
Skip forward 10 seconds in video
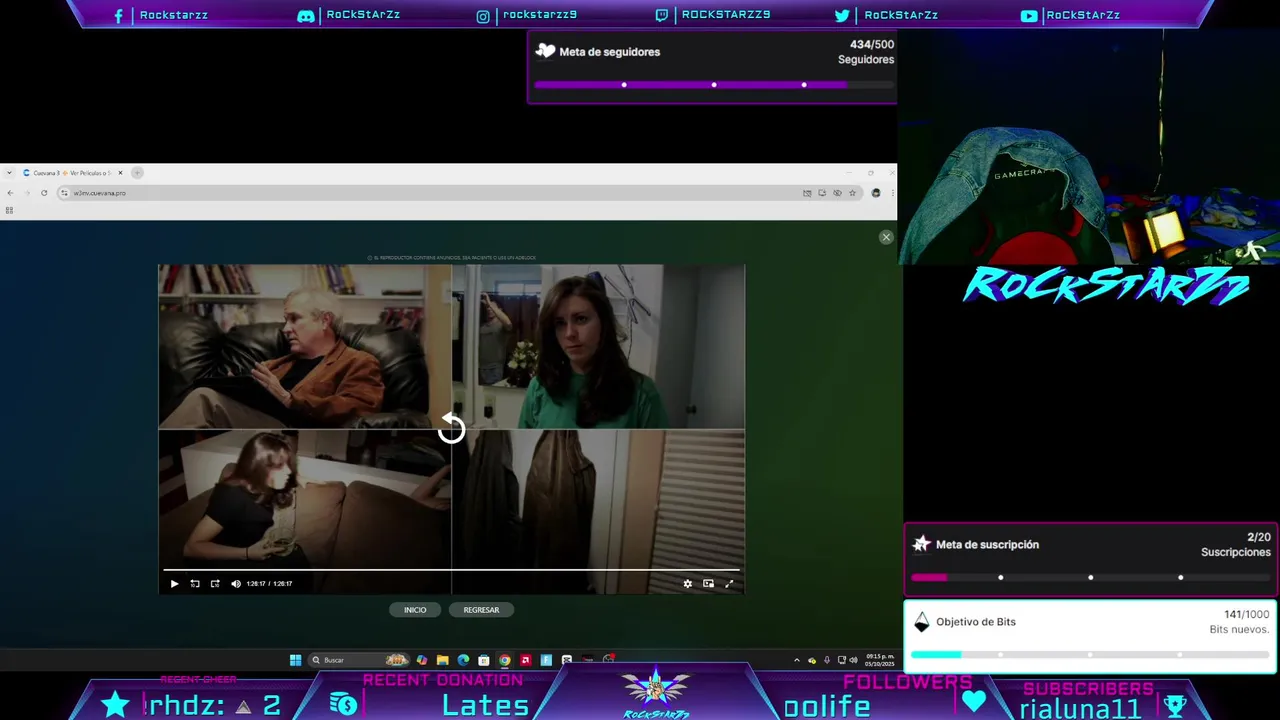pos(215,583)
